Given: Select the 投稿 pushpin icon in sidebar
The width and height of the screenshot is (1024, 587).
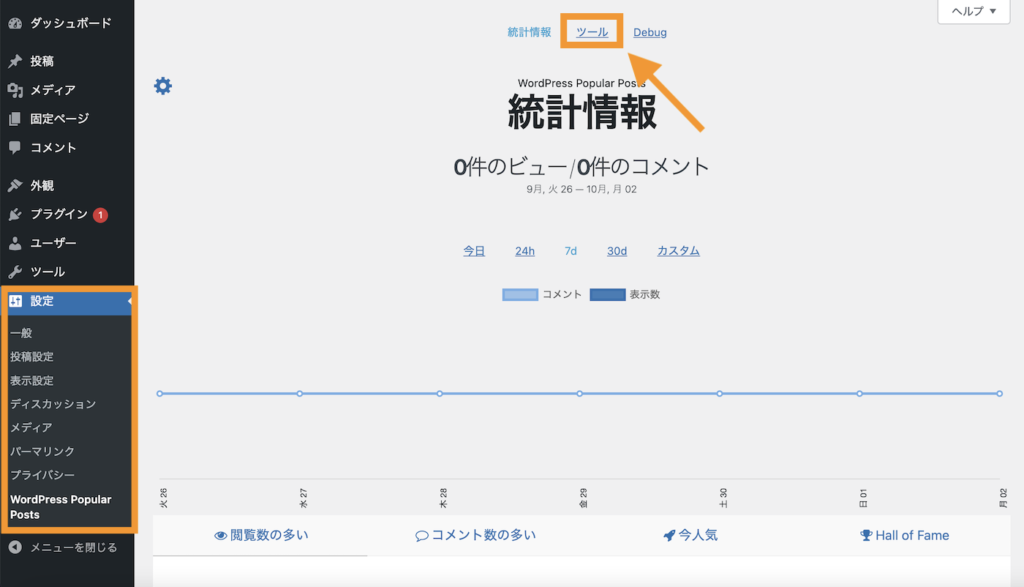Looking at the screenshot, I should pos(16,62).
